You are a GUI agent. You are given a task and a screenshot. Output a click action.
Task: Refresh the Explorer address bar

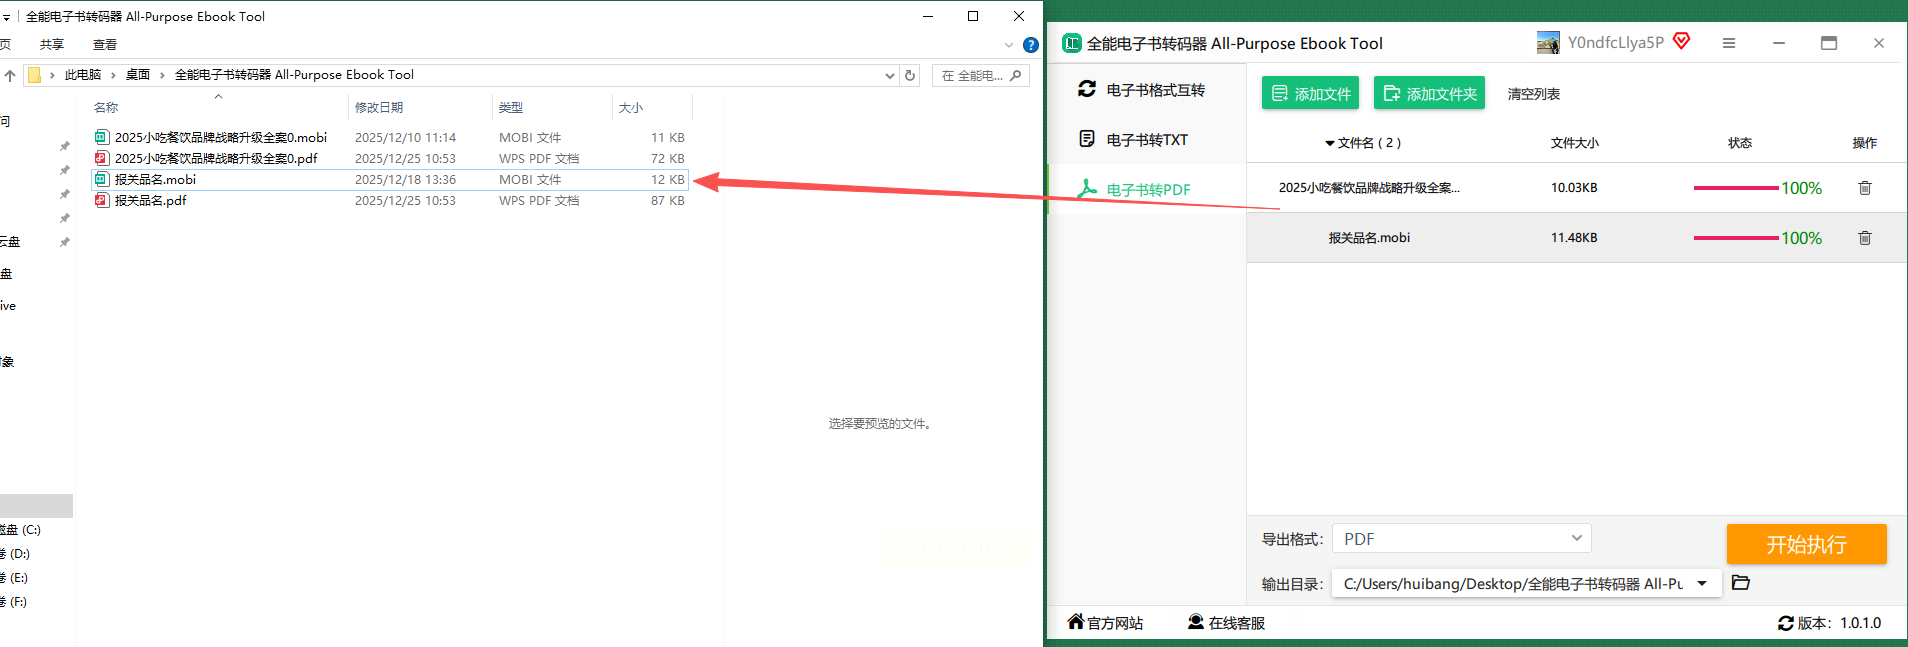910,75
